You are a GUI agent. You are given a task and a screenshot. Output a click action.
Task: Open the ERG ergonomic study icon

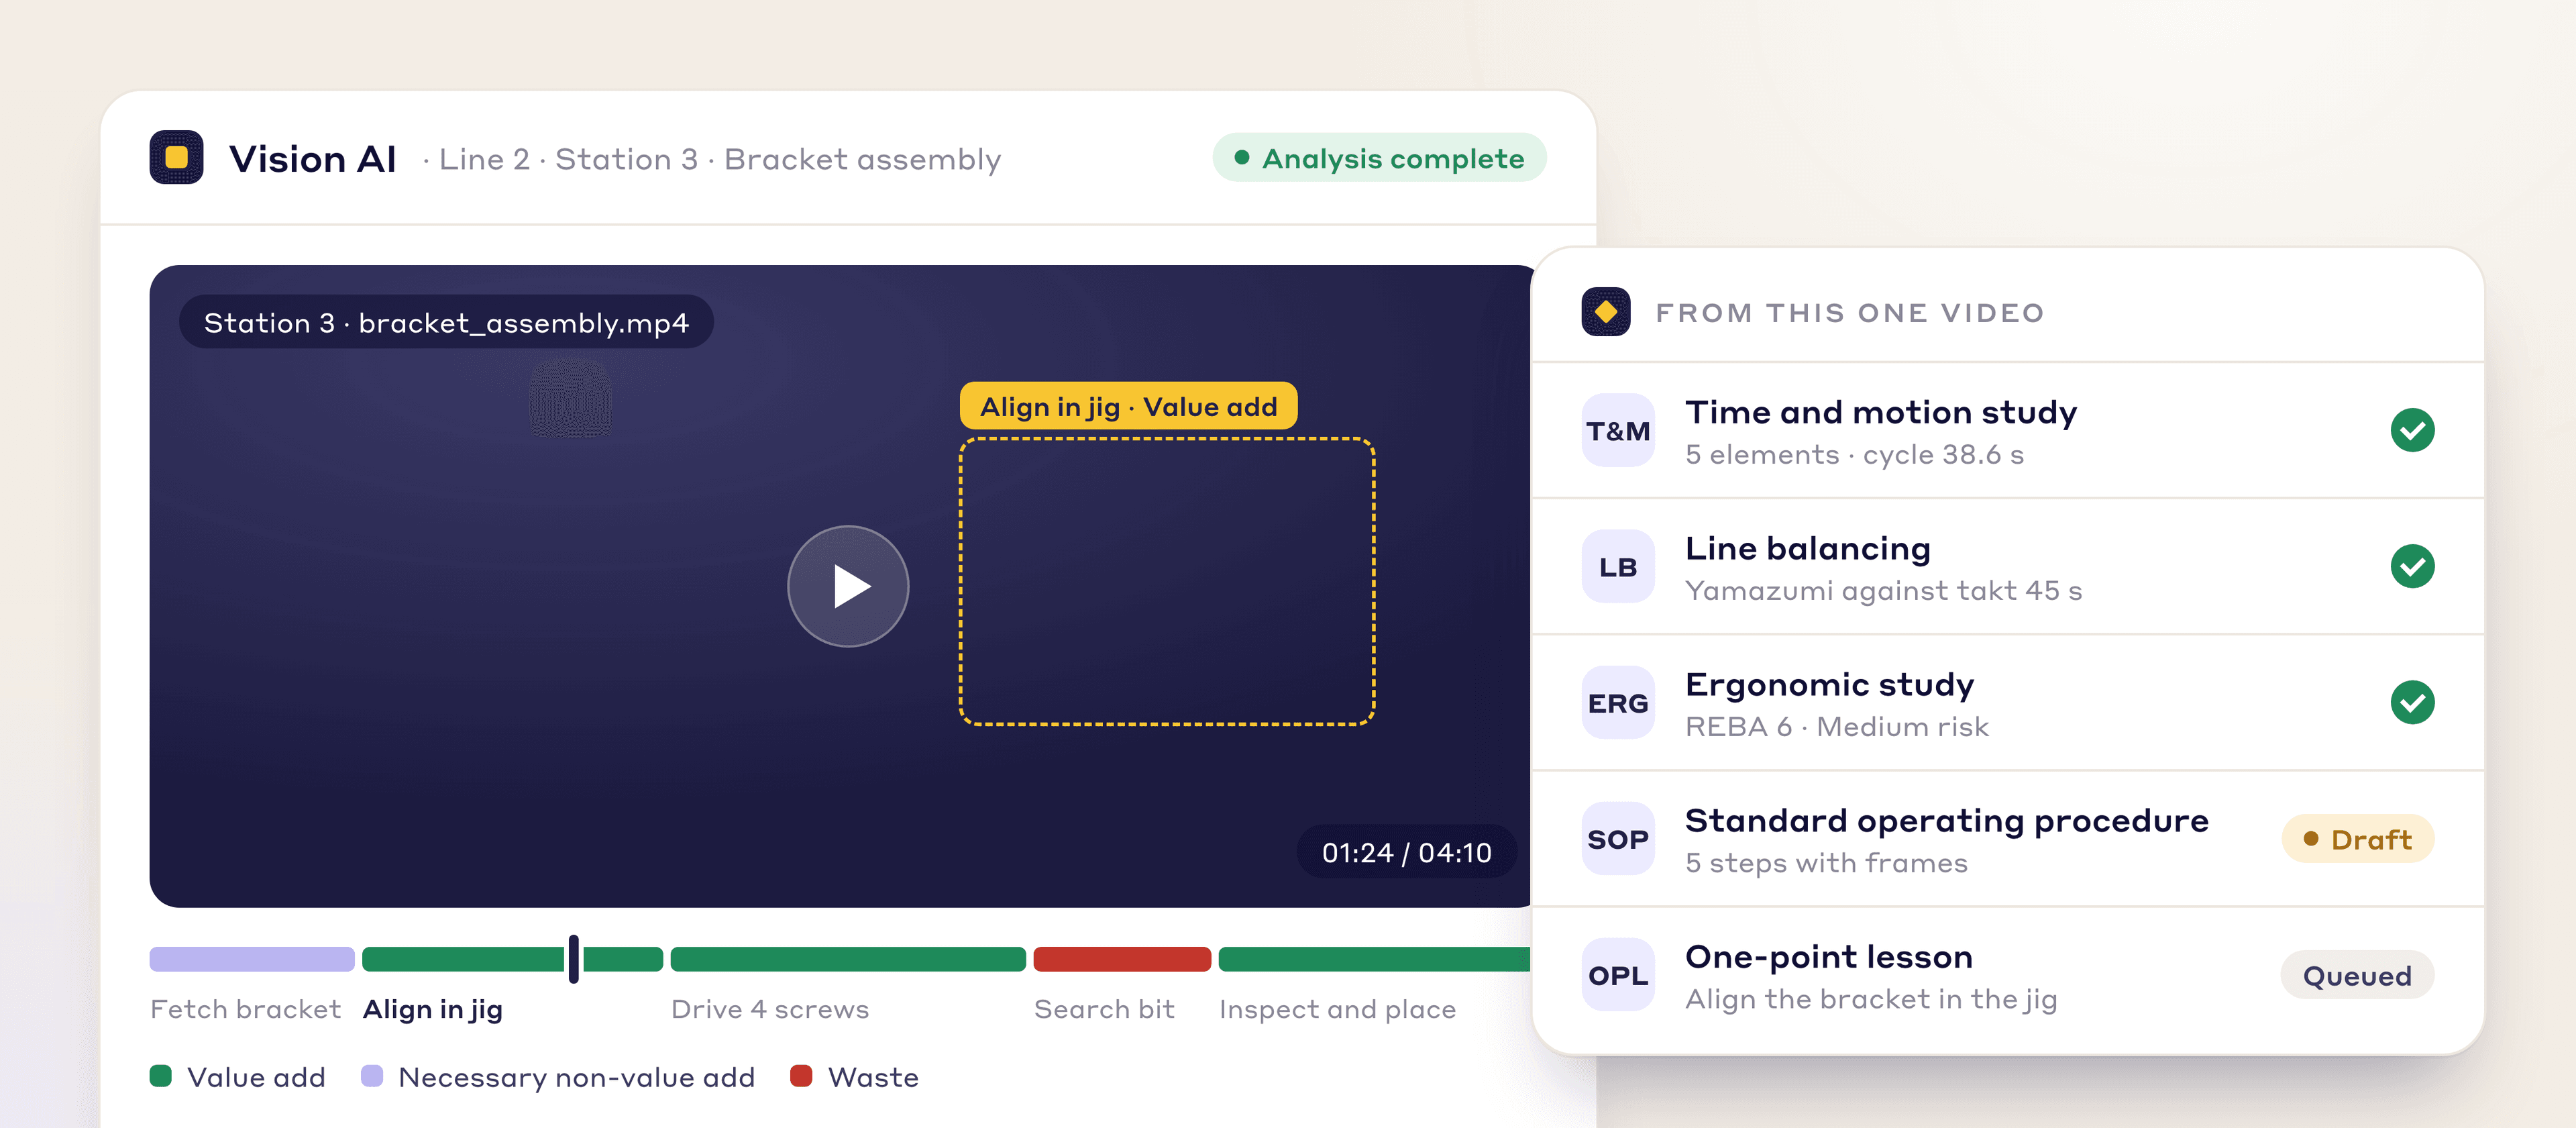tap(1617, 702)
